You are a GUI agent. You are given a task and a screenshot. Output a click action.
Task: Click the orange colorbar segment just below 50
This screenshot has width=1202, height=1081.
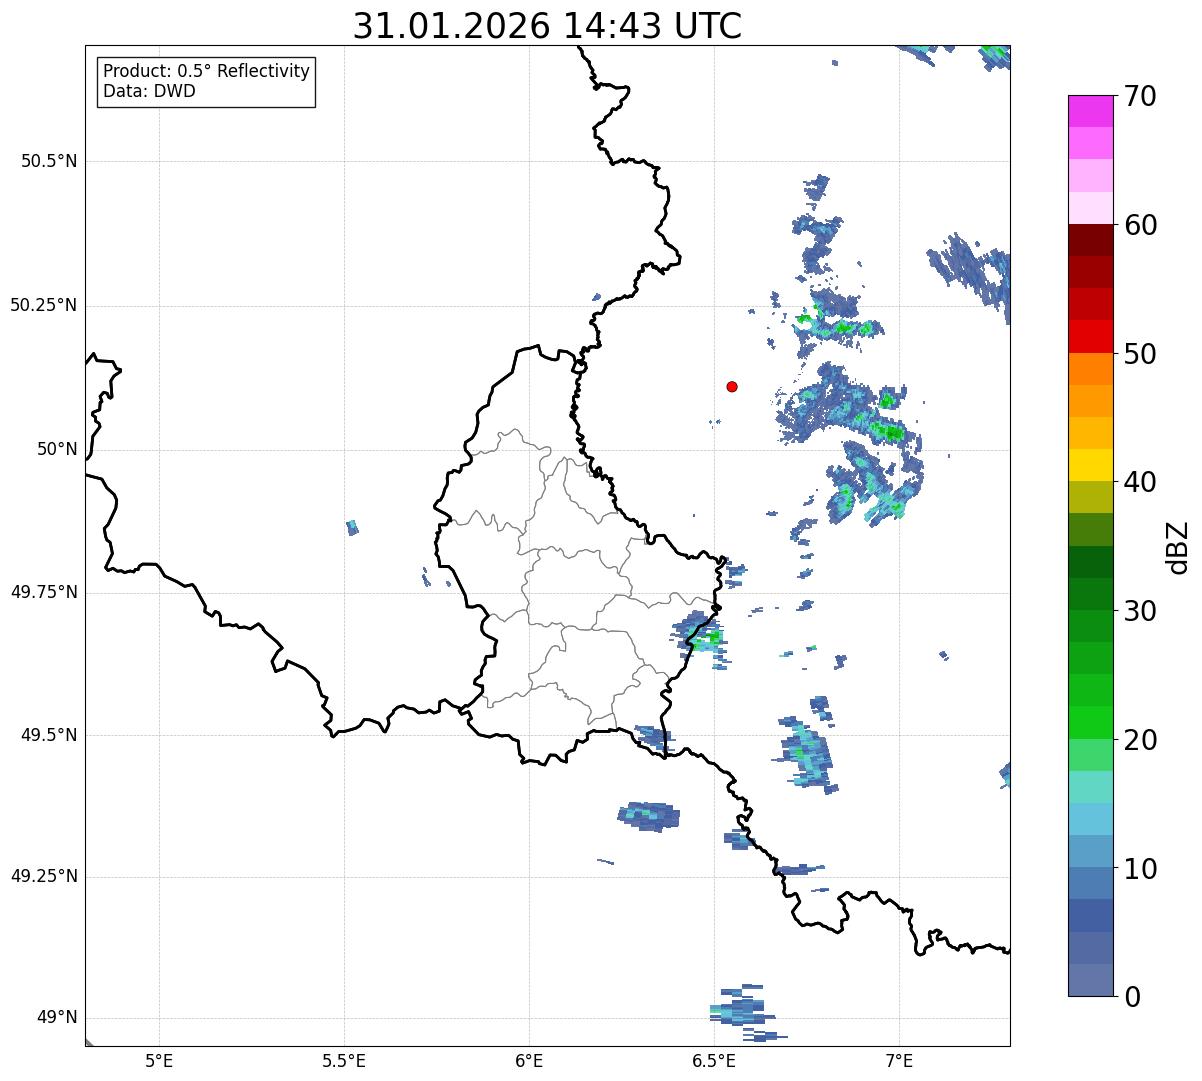tap(1090, 368)
